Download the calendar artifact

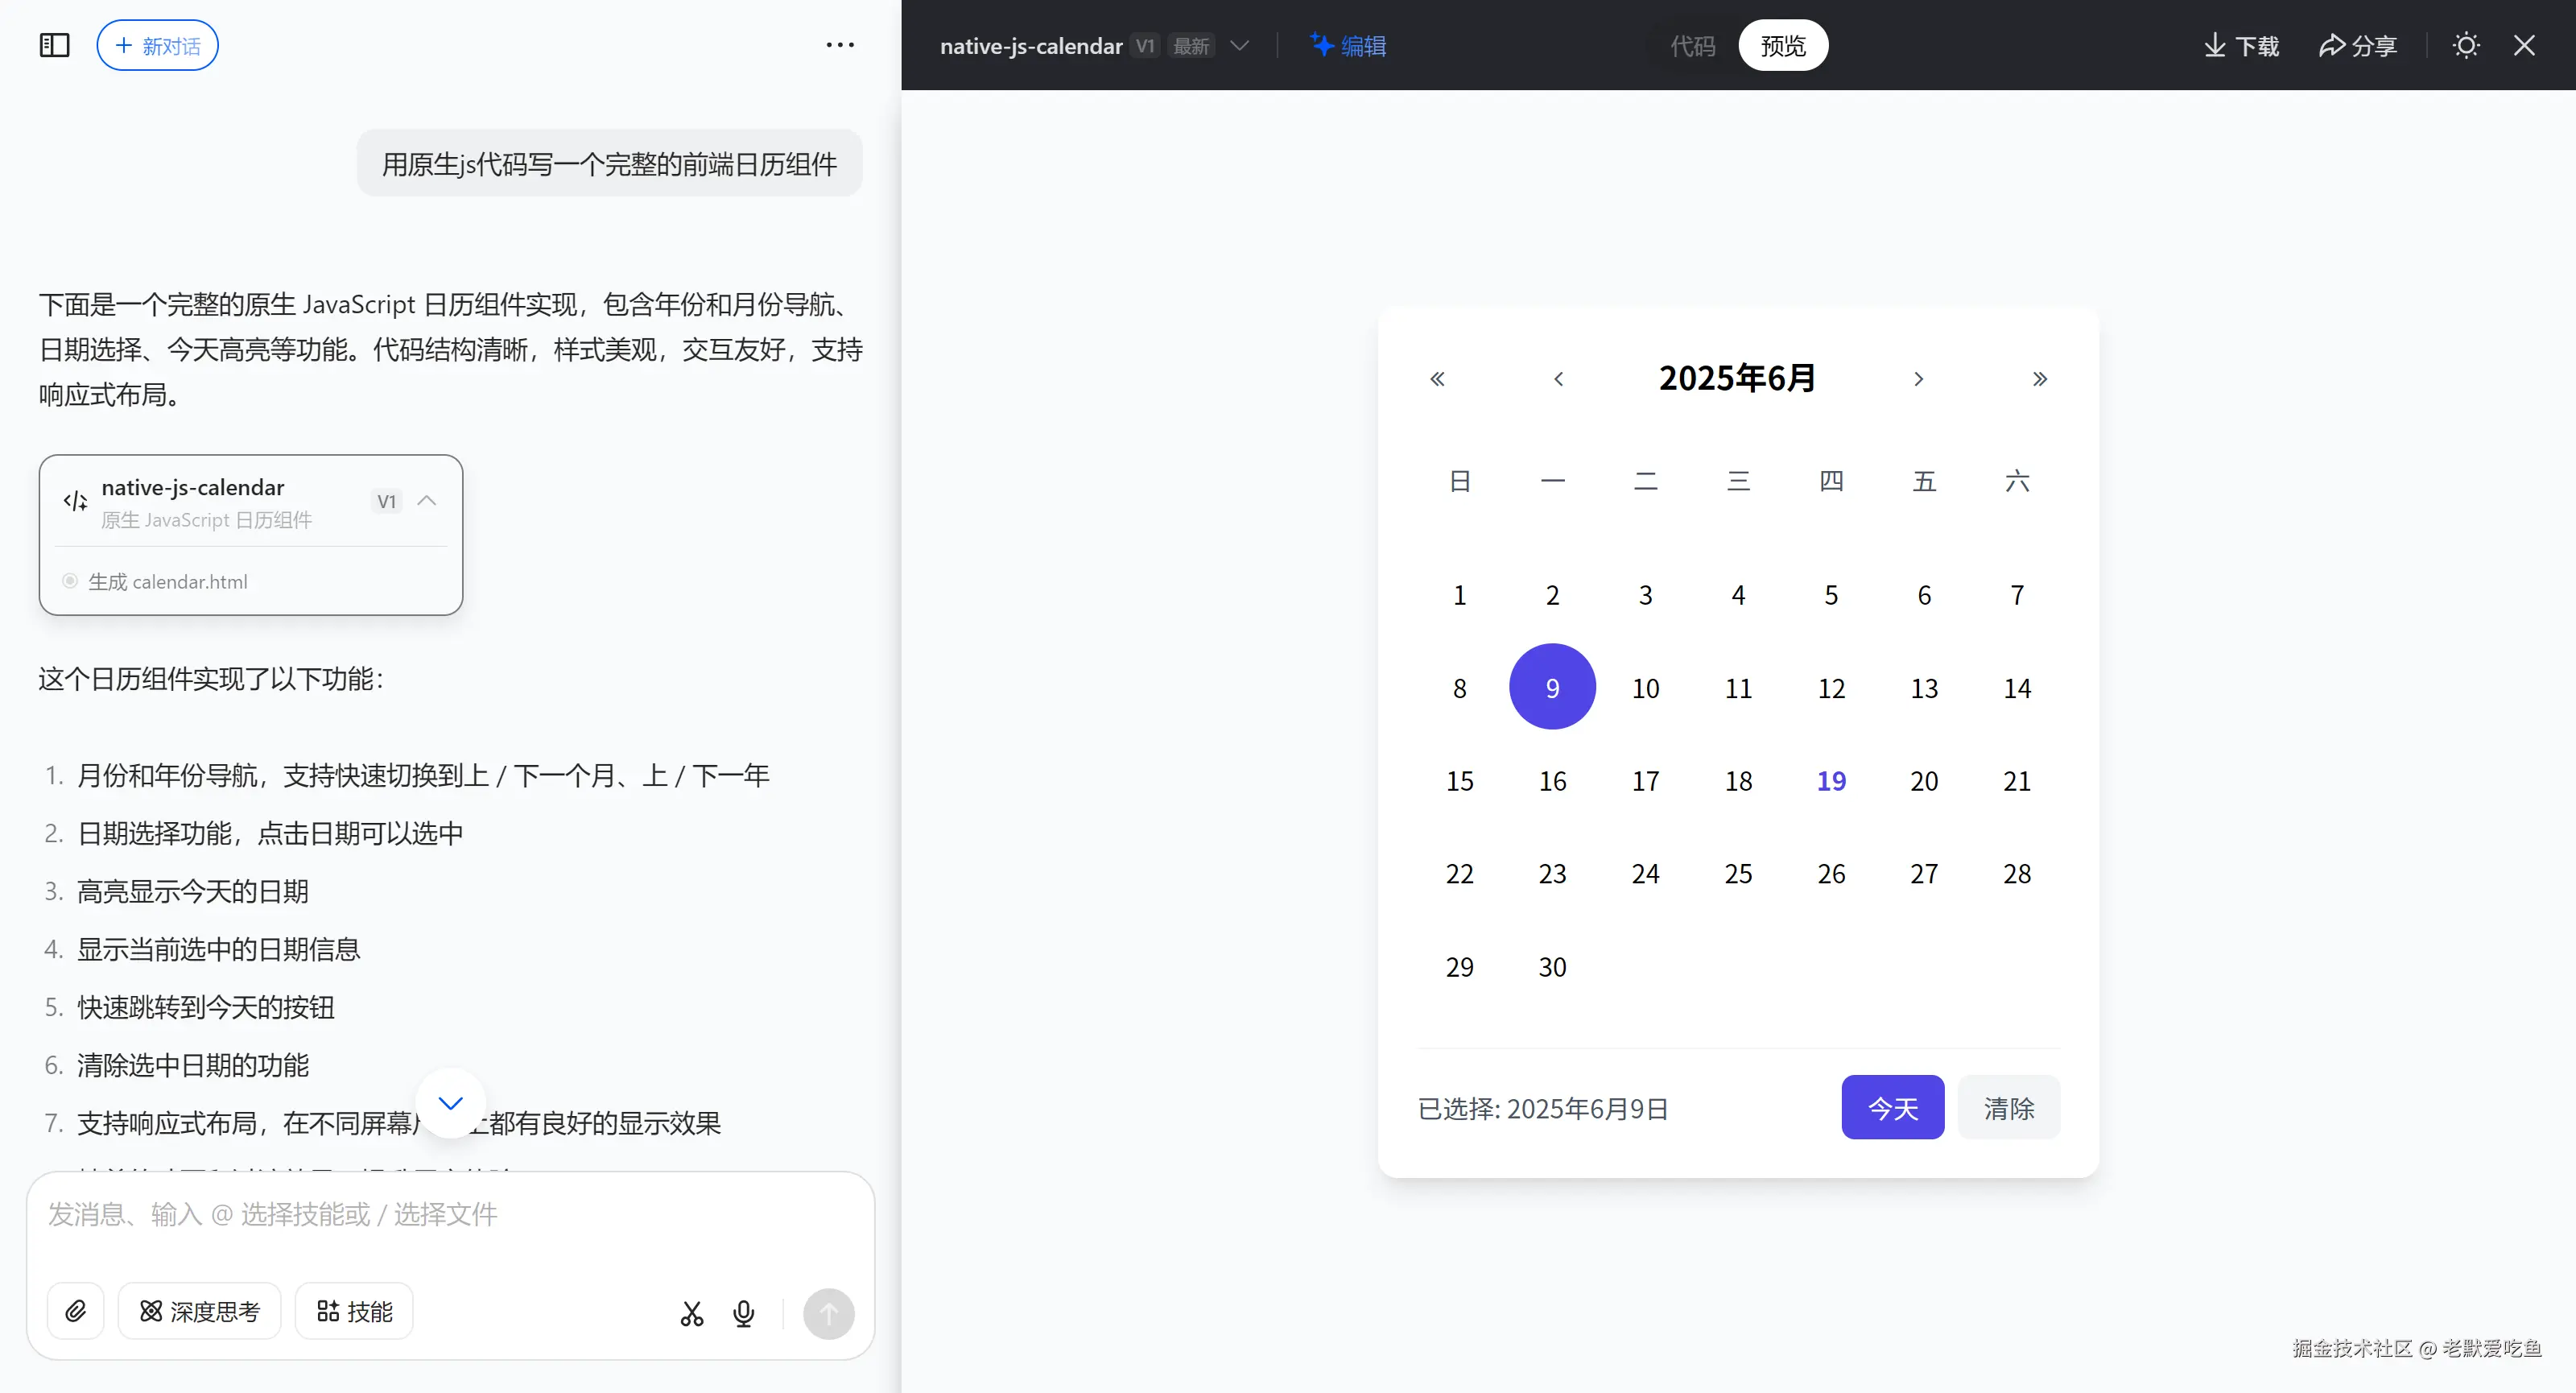[2240, 45]
